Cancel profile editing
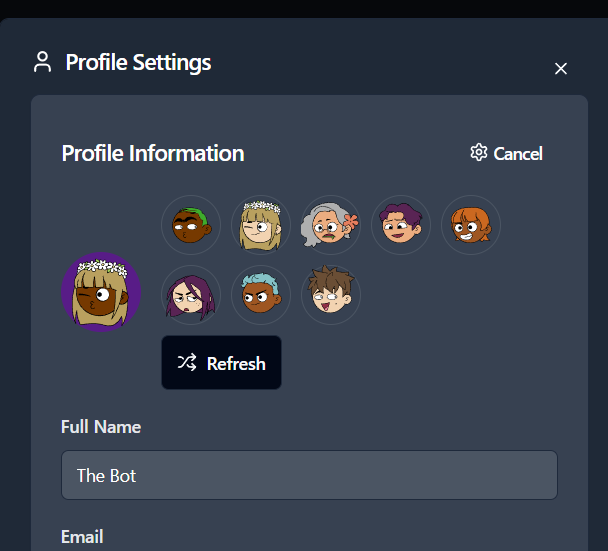608x551 pixels. (517, 154)
